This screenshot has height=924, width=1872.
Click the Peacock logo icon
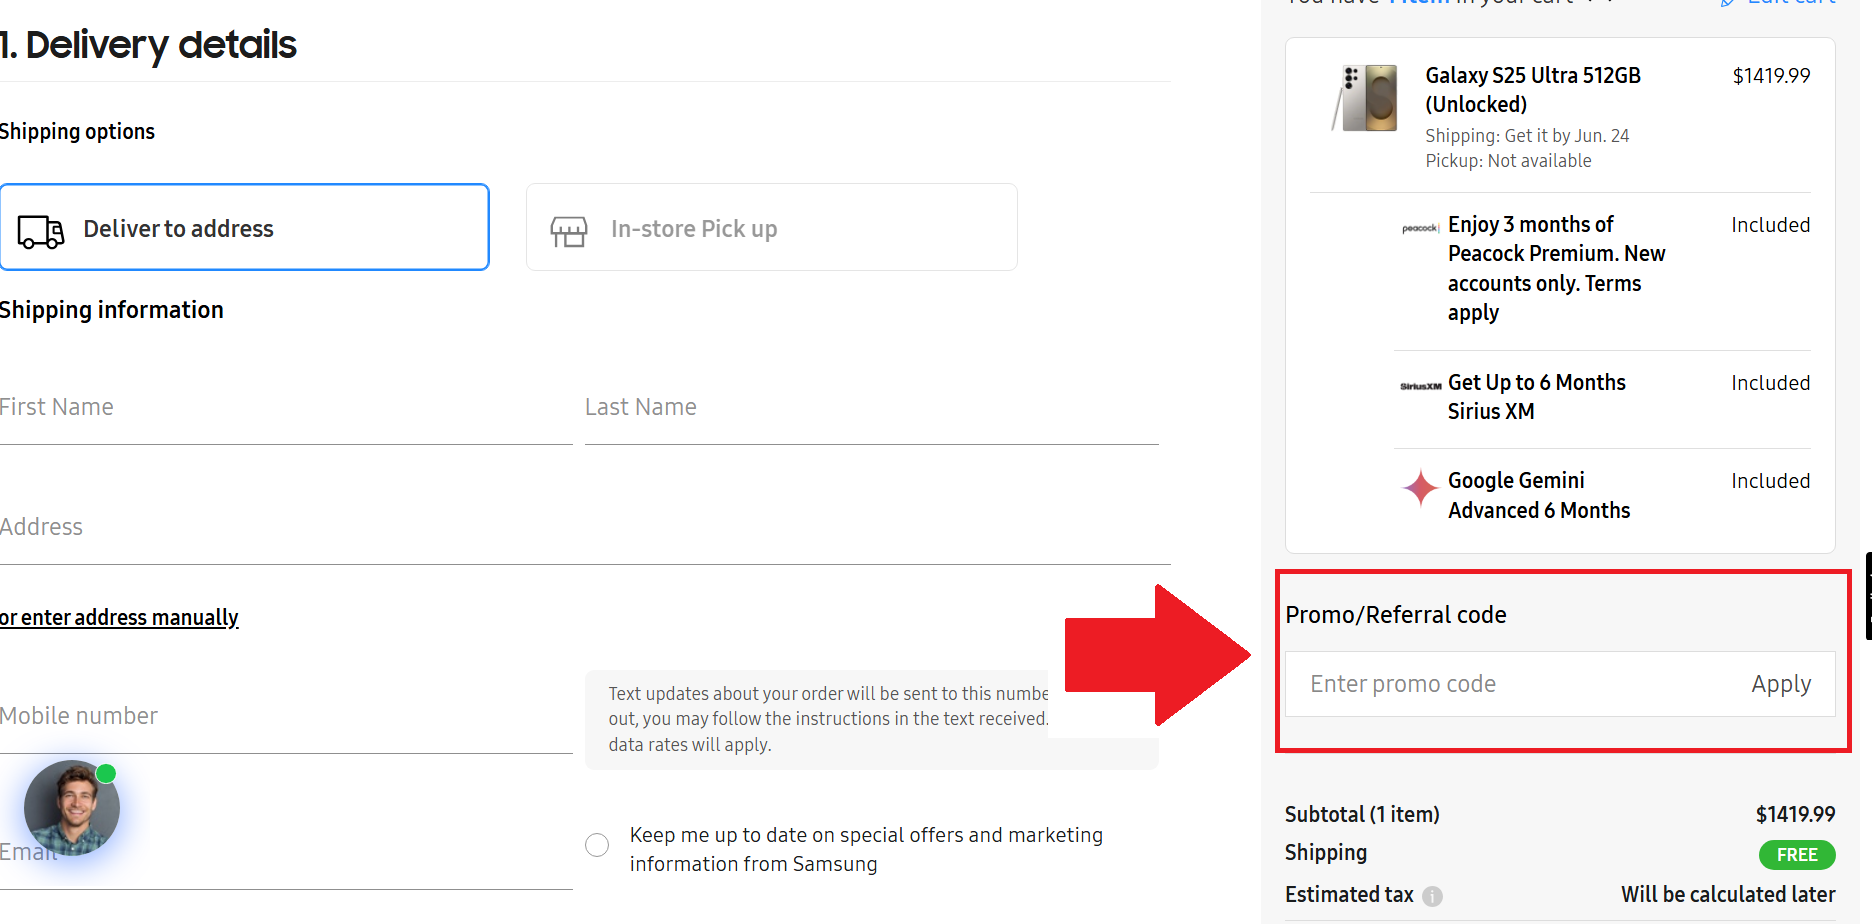click(x=1420, y=228)
